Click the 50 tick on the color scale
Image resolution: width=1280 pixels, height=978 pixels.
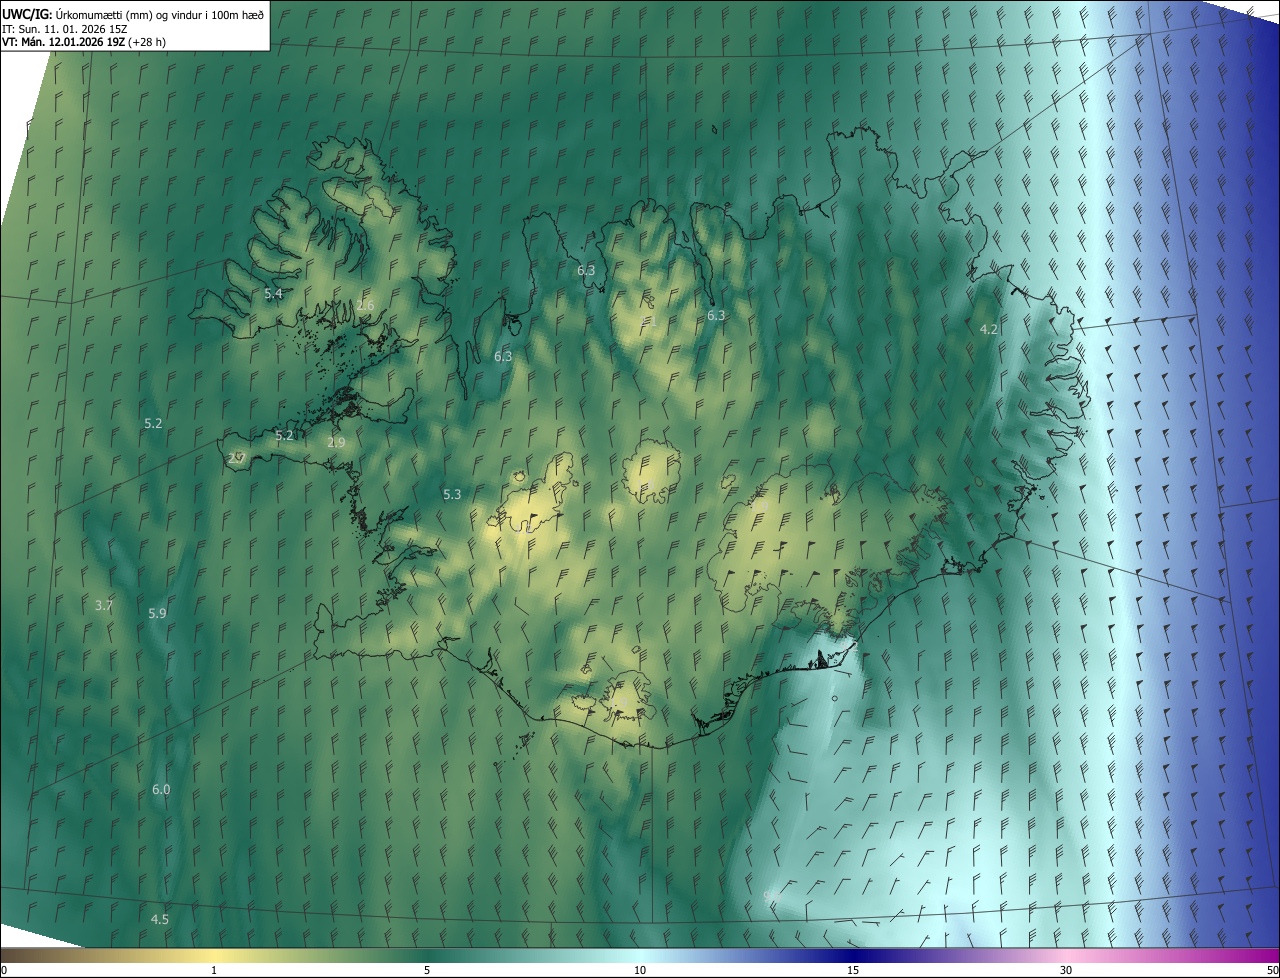coord(1272,970)
